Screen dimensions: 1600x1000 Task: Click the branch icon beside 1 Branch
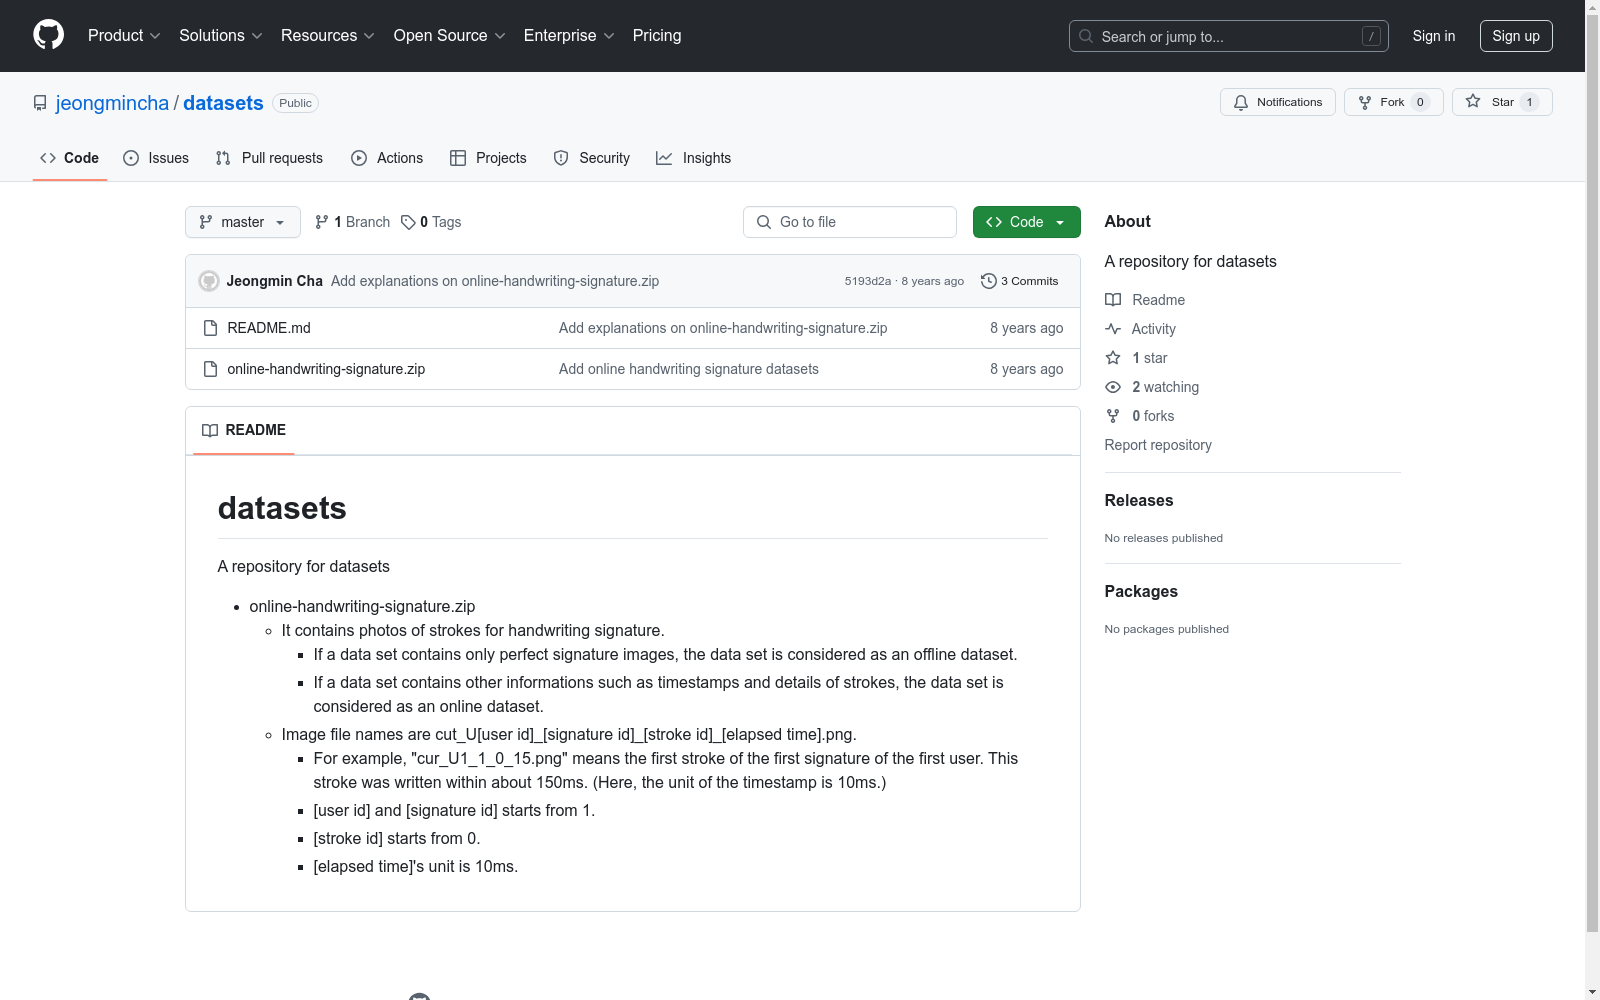pyautogui.click(x=322, y=222)
